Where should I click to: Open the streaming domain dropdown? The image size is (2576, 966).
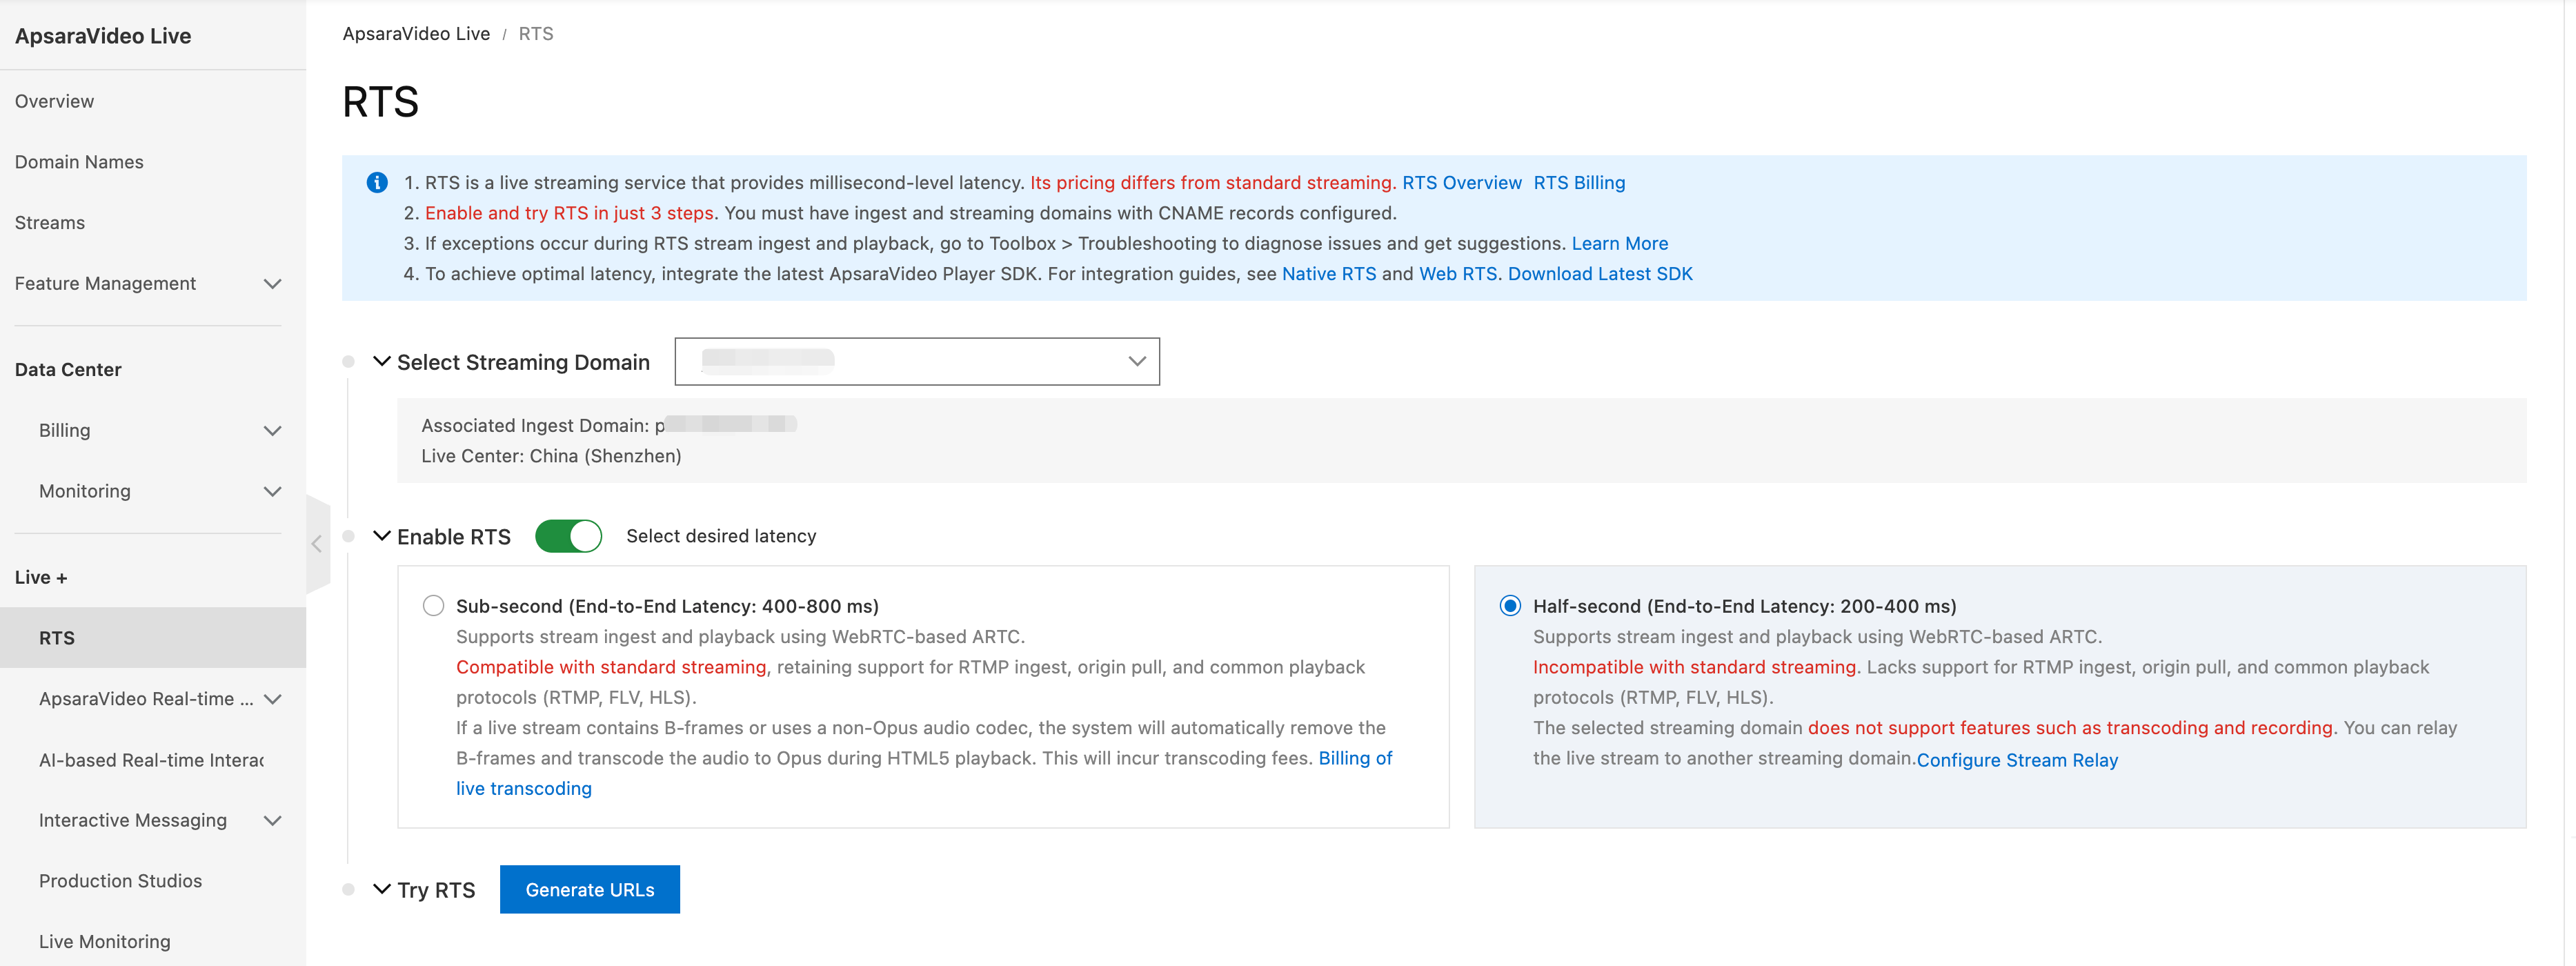tap(916, 361)
